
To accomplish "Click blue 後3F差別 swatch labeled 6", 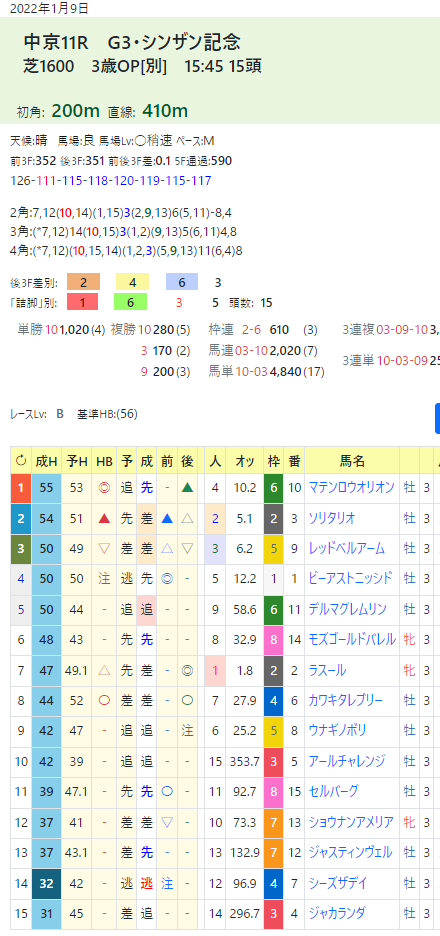I will point(179,282).
